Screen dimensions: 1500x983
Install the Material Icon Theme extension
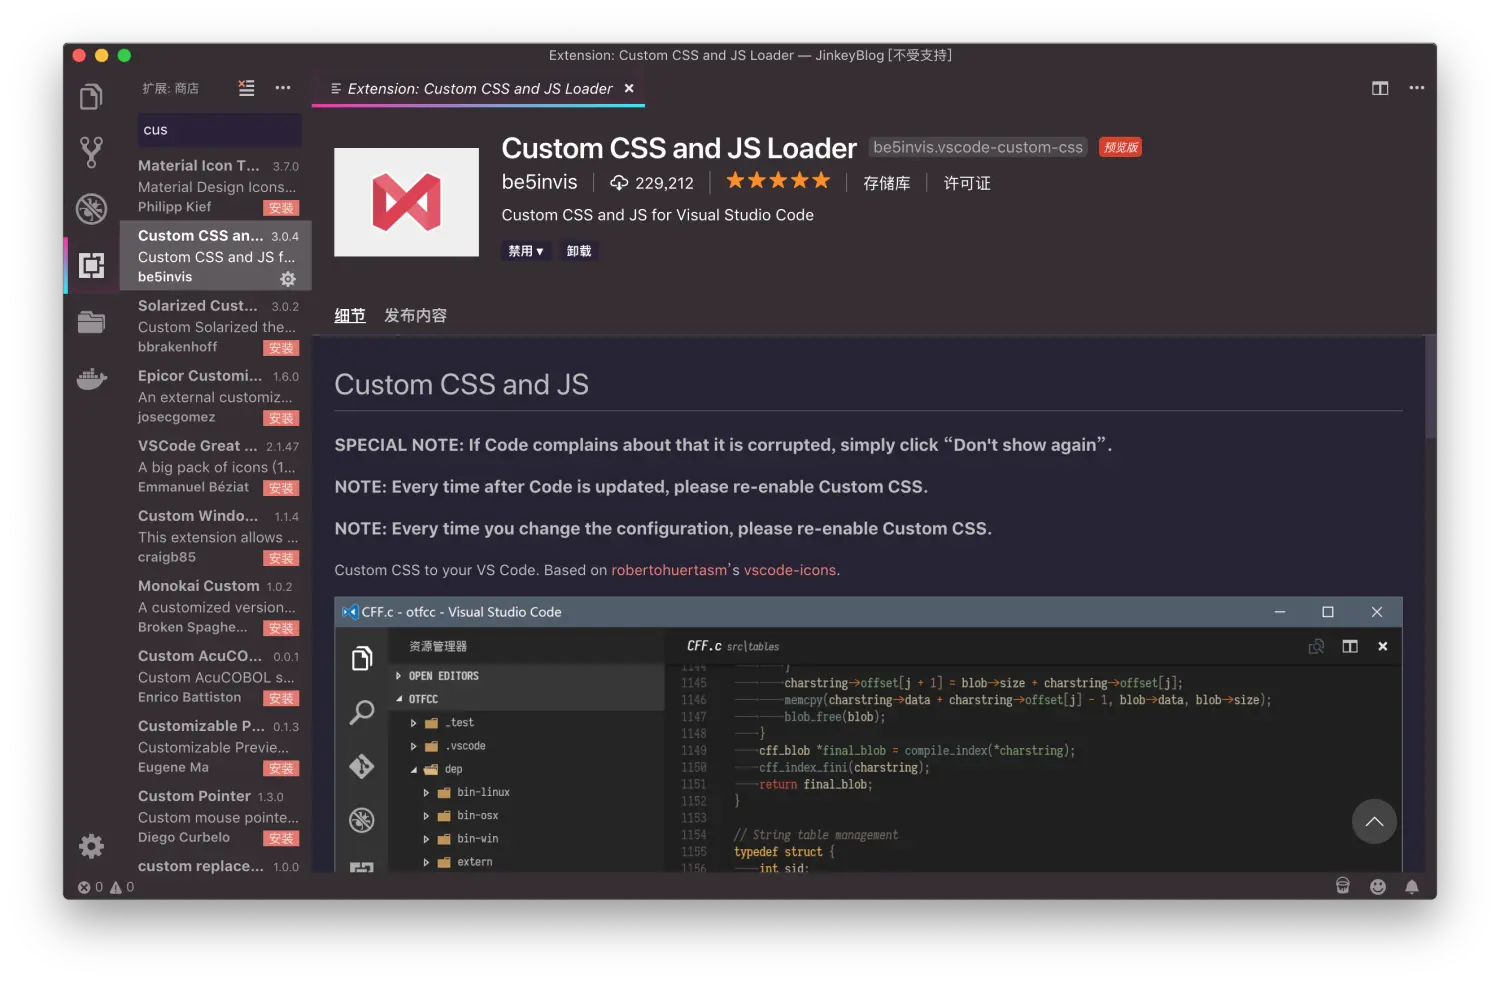(281, 208)
